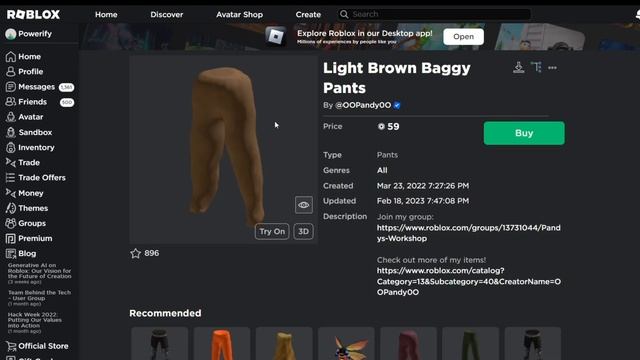Open the Create tab
Image resolution: width=640 pixels, height=360 pixels.
click(308, 15)
